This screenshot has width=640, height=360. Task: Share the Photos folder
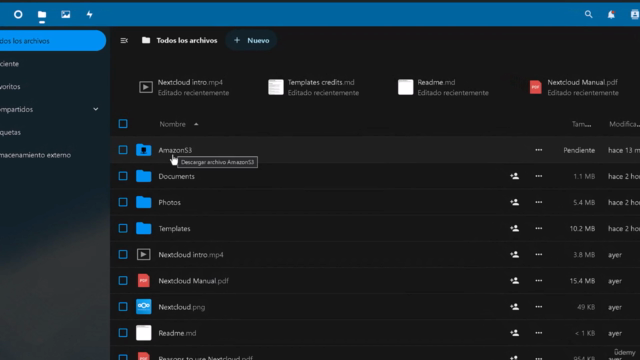(515, 202)
